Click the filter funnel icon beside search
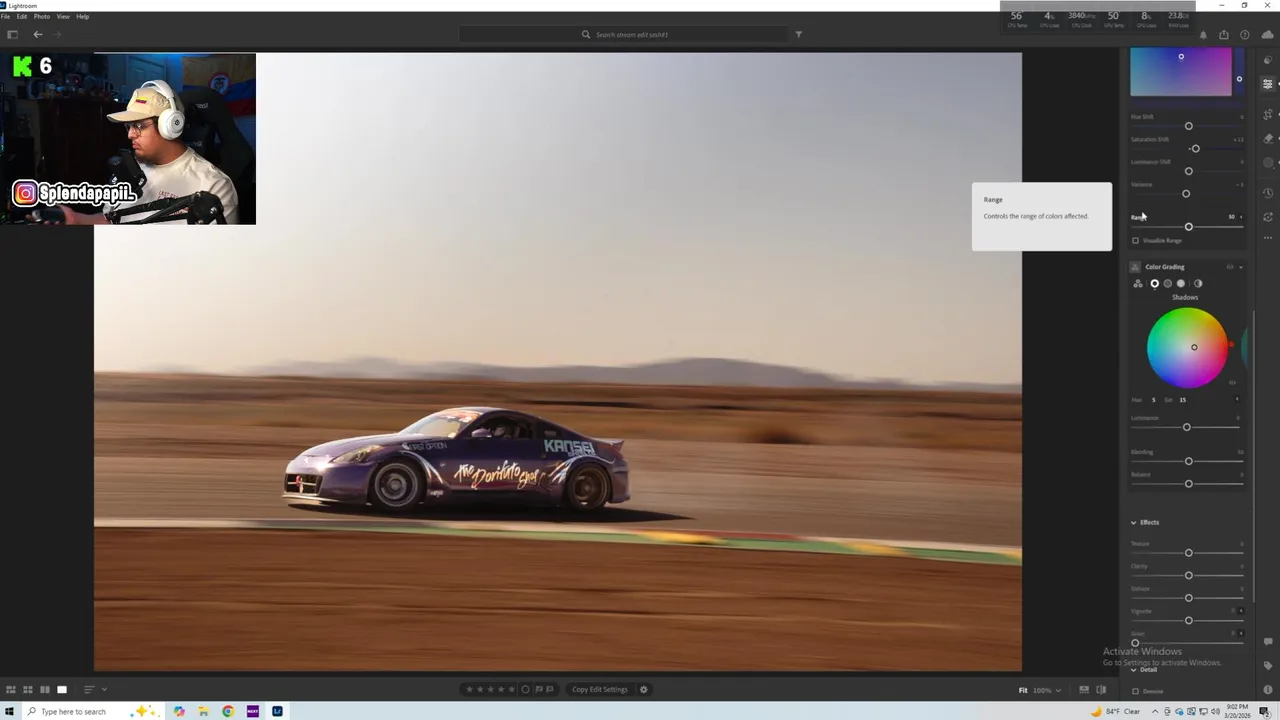This screenshot has width=1280, height=720. click(798, 34)
